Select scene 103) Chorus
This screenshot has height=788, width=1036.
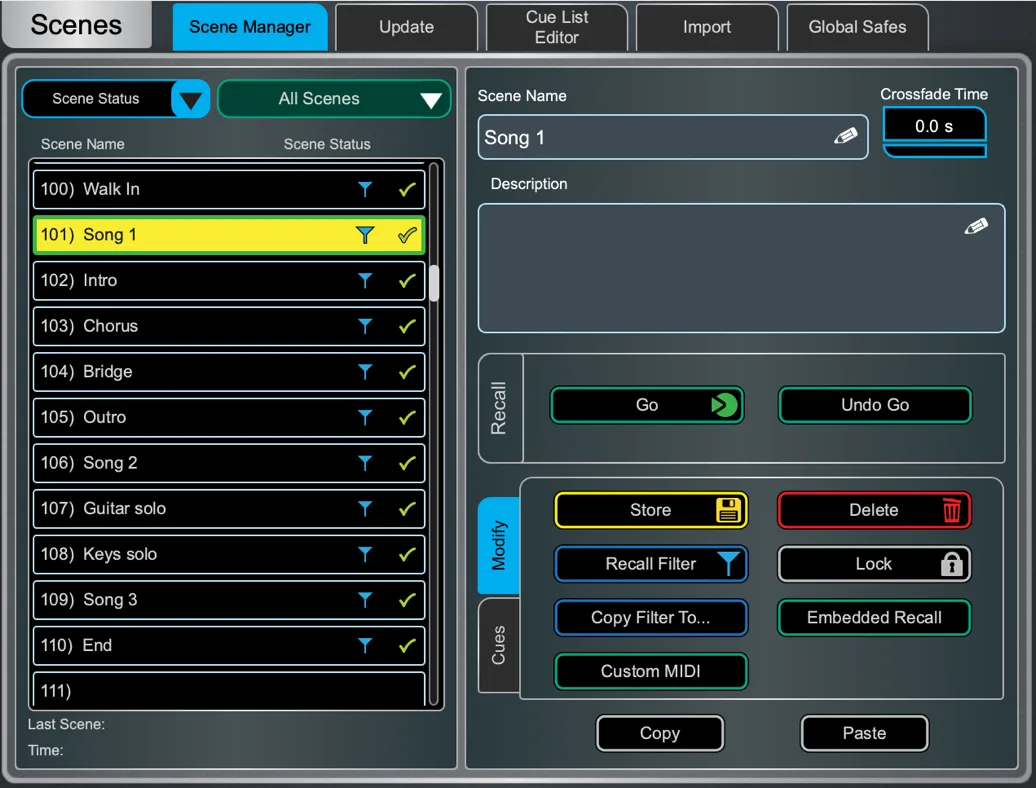(229, 326)
